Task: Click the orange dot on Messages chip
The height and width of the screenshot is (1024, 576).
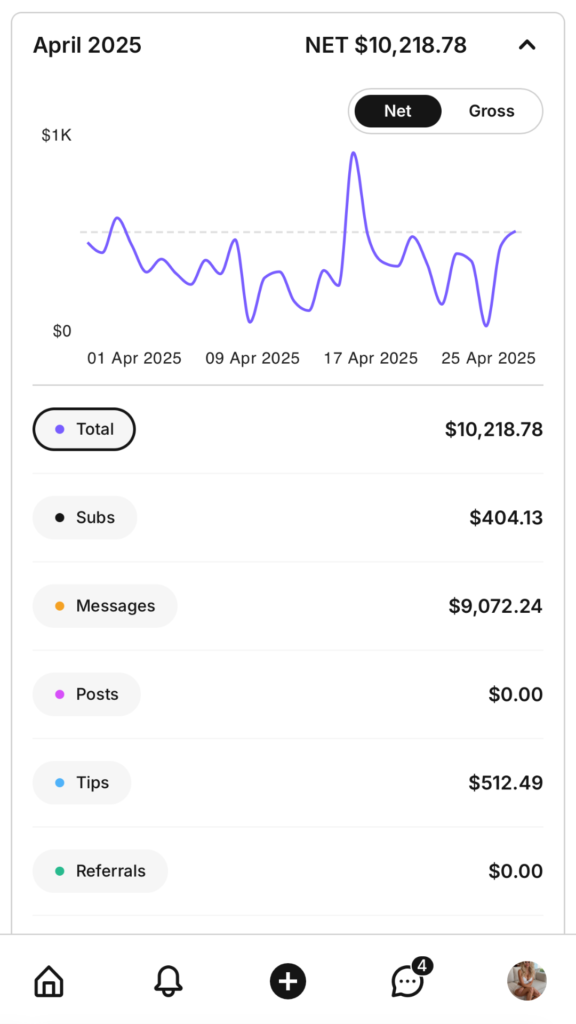Action: (x=59, y=606)
